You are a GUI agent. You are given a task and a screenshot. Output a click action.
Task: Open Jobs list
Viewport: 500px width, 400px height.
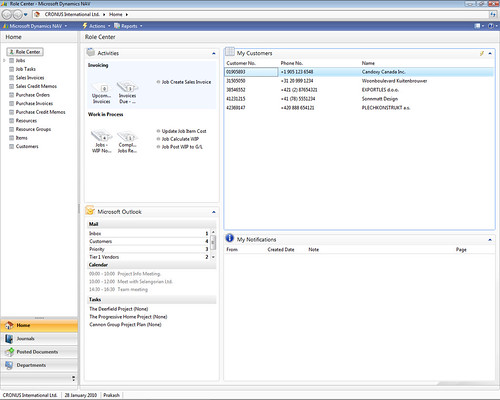20,61
